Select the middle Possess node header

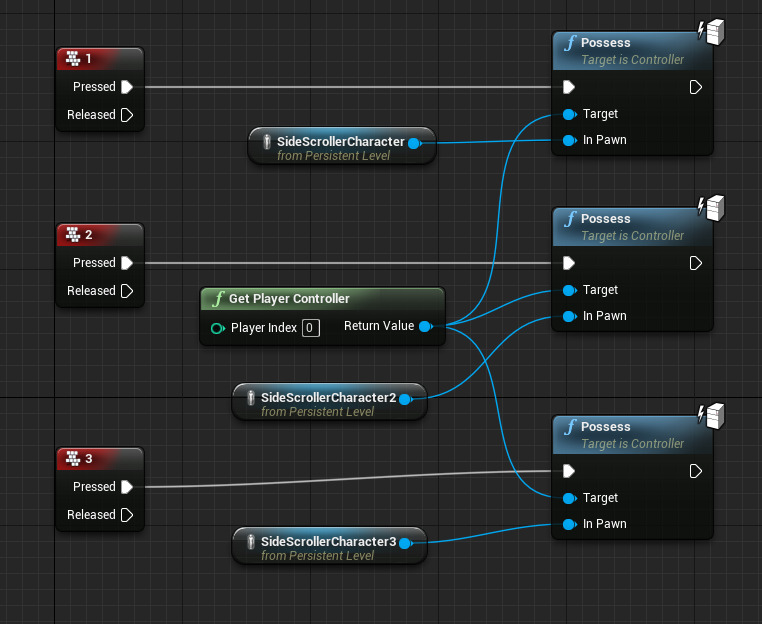[632, 227]
